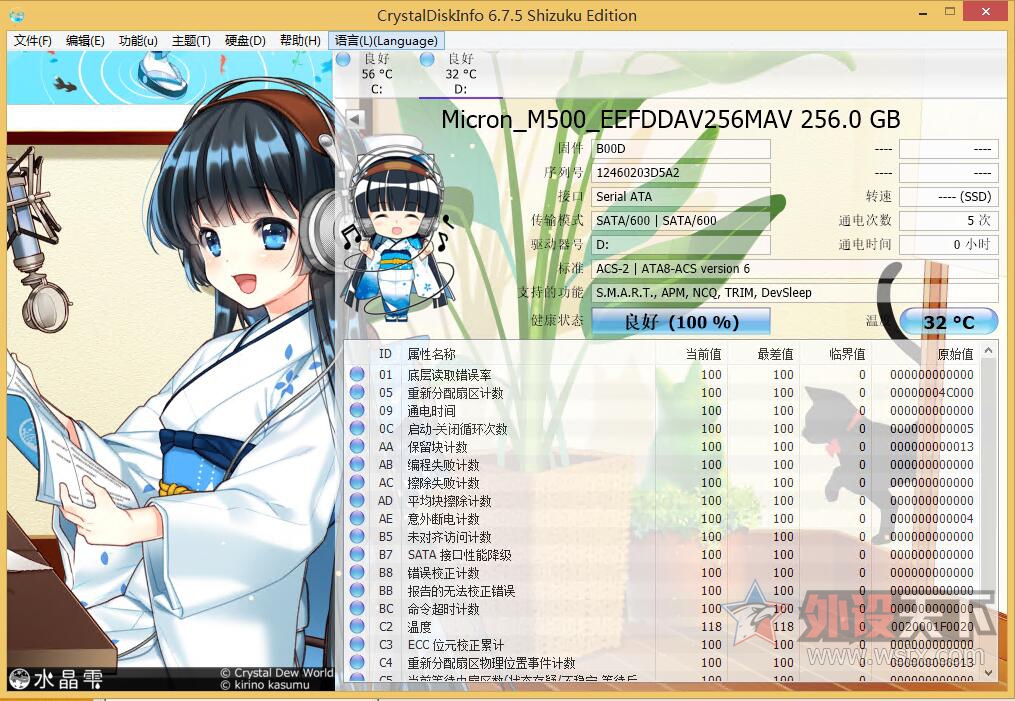The image size is (1015, 701).
Task: Click the previous disk arrow button
Action: click(x=355, y=119)
